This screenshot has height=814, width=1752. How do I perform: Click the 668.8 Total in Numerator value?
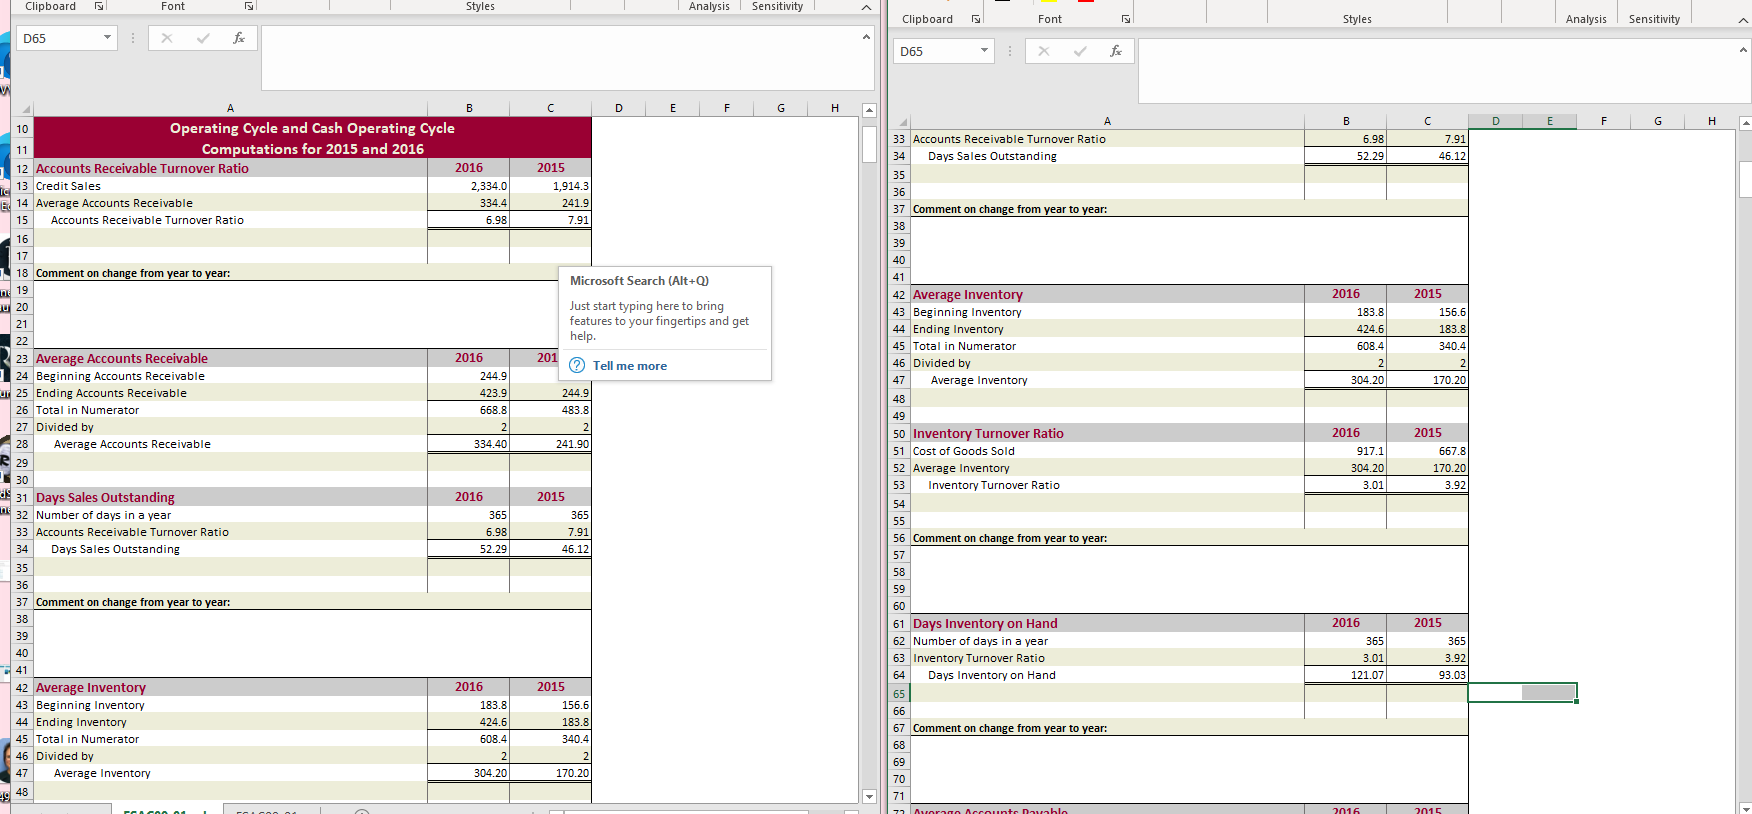(469, 410)
